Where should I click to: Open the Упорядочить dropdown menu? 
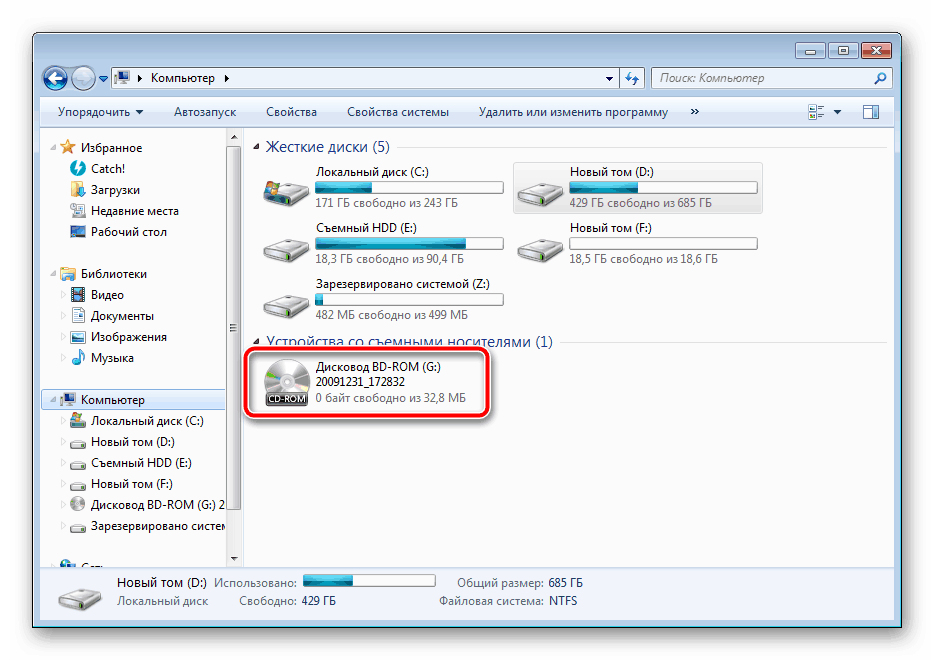click(x=100, y=112)
